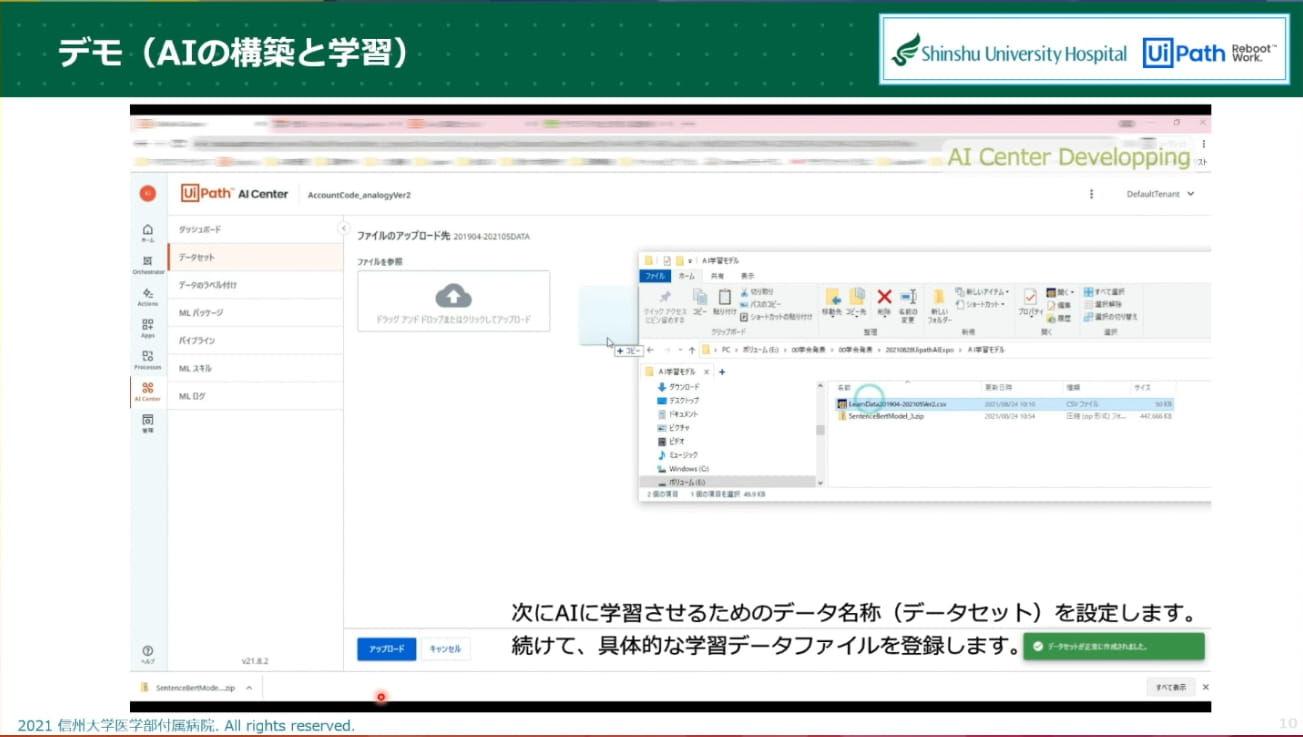This screenshot has width=1303, height=737.
Task: Open ML ログ menu item
Action: point(255,396)
